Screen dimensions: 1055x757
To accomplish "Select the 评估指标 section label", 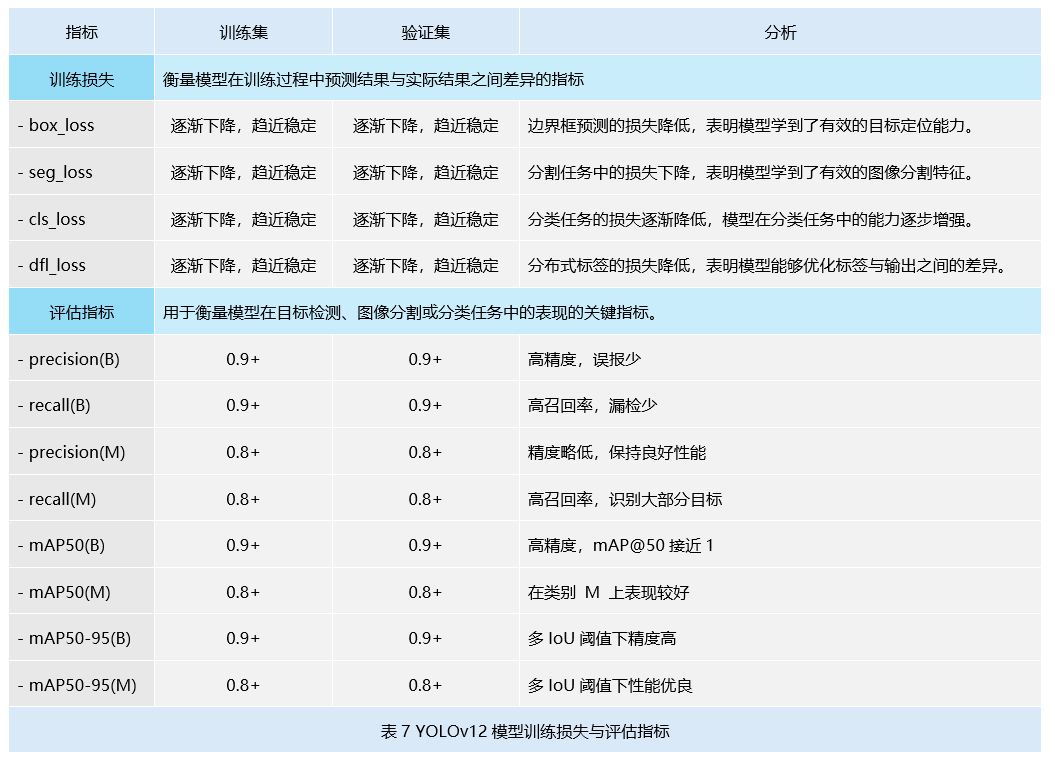I will (x=81, y=312).
